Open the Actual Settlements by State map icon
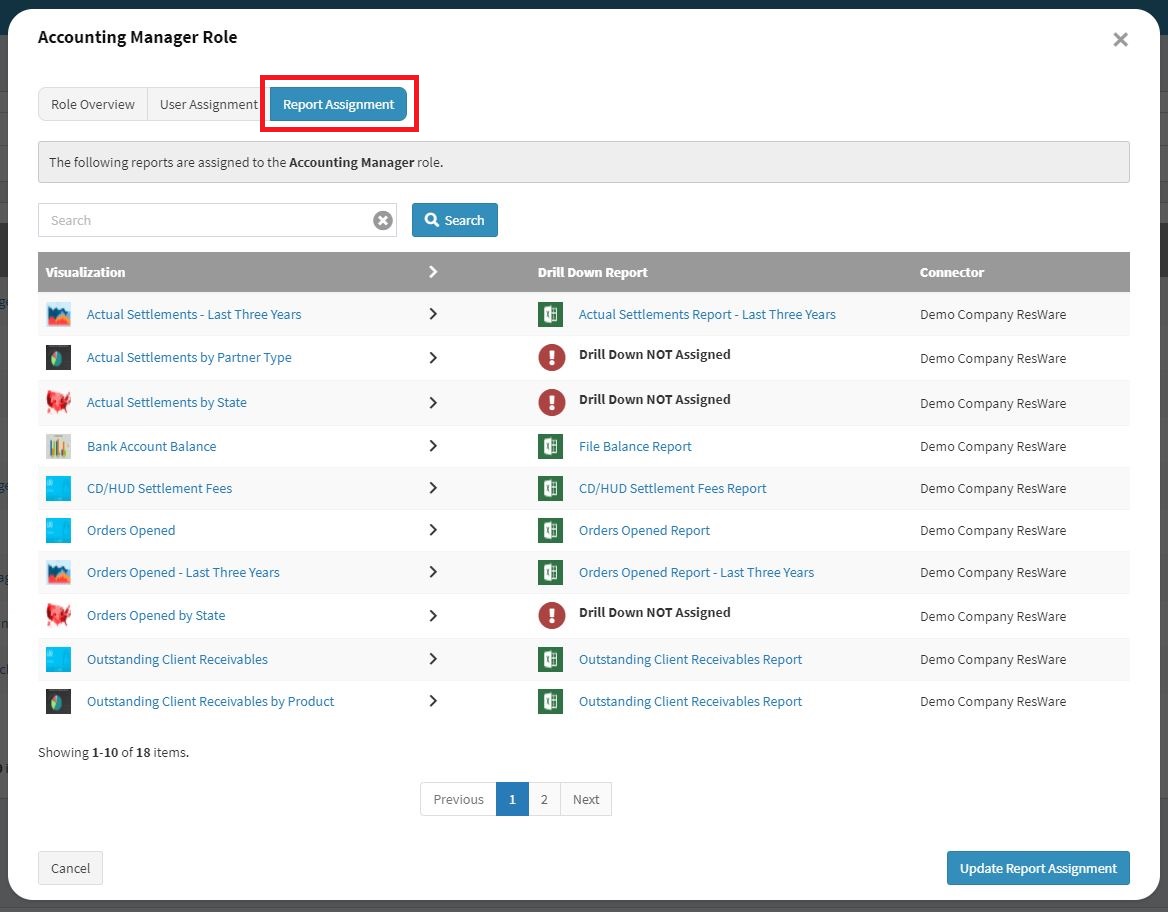1168x912 pixels. [57, 403]
